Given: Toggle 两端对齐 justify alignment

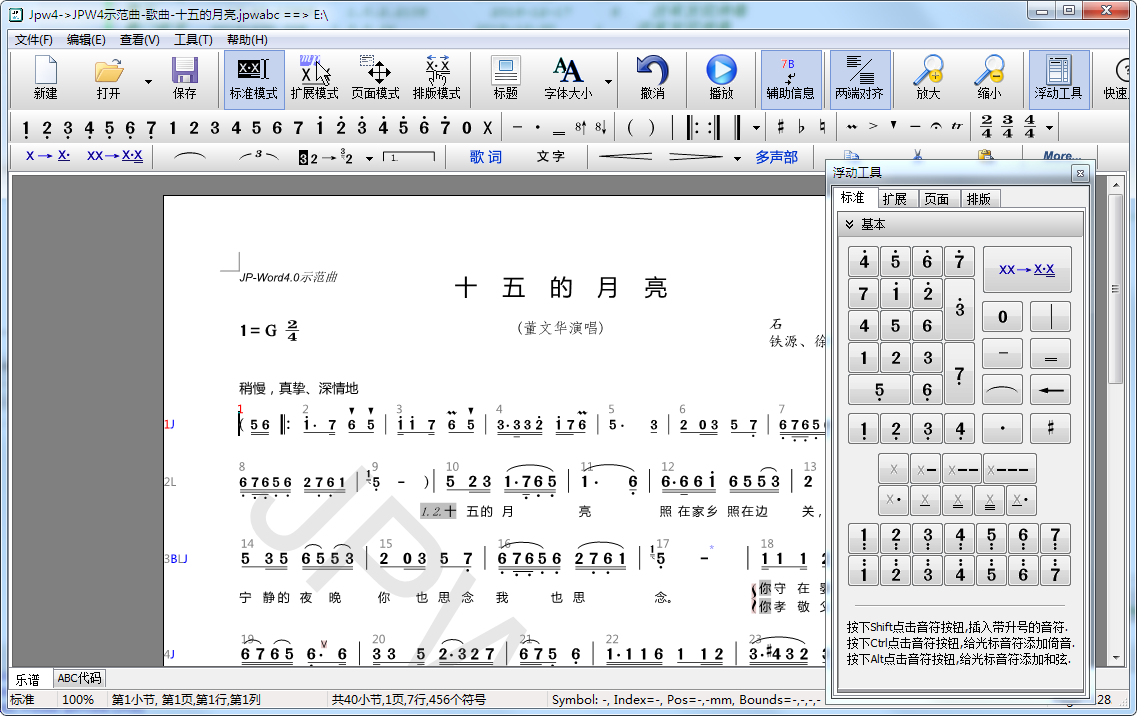Looking at the screenshot, I should (859, 78).
